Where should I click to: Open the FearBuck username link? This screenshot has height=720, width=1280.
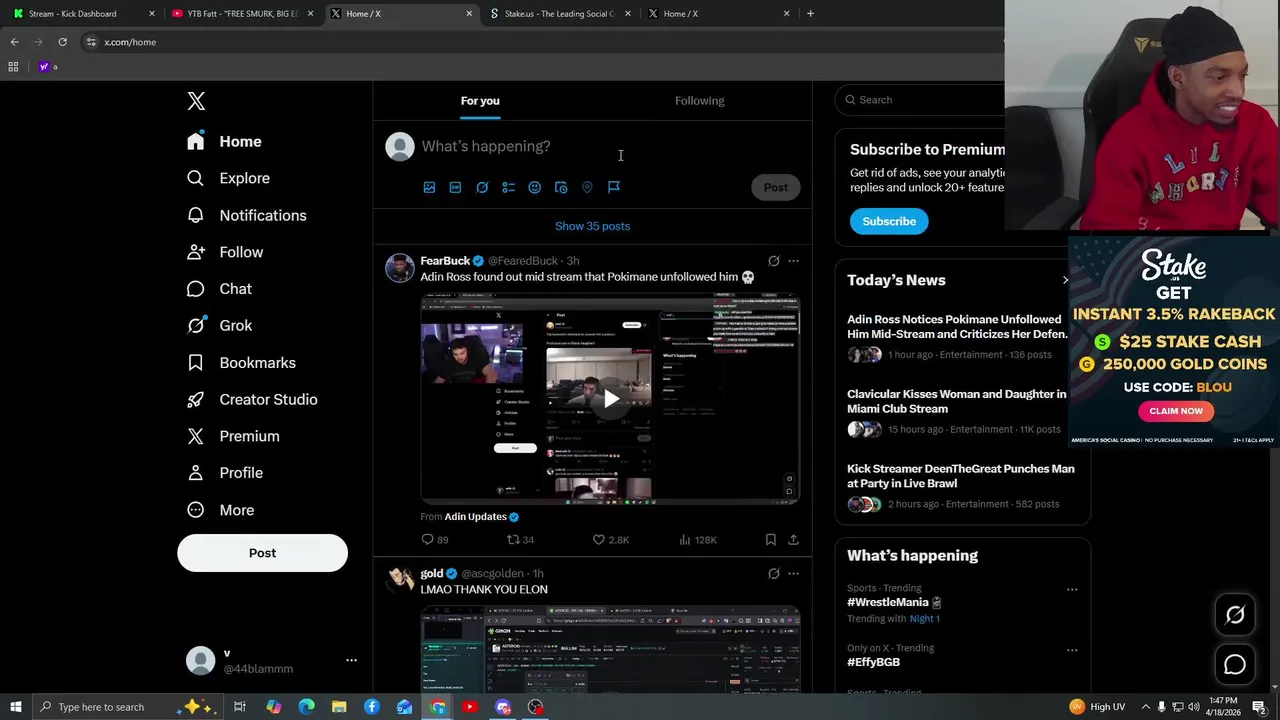pyautogui.click(x=445, y=261)
